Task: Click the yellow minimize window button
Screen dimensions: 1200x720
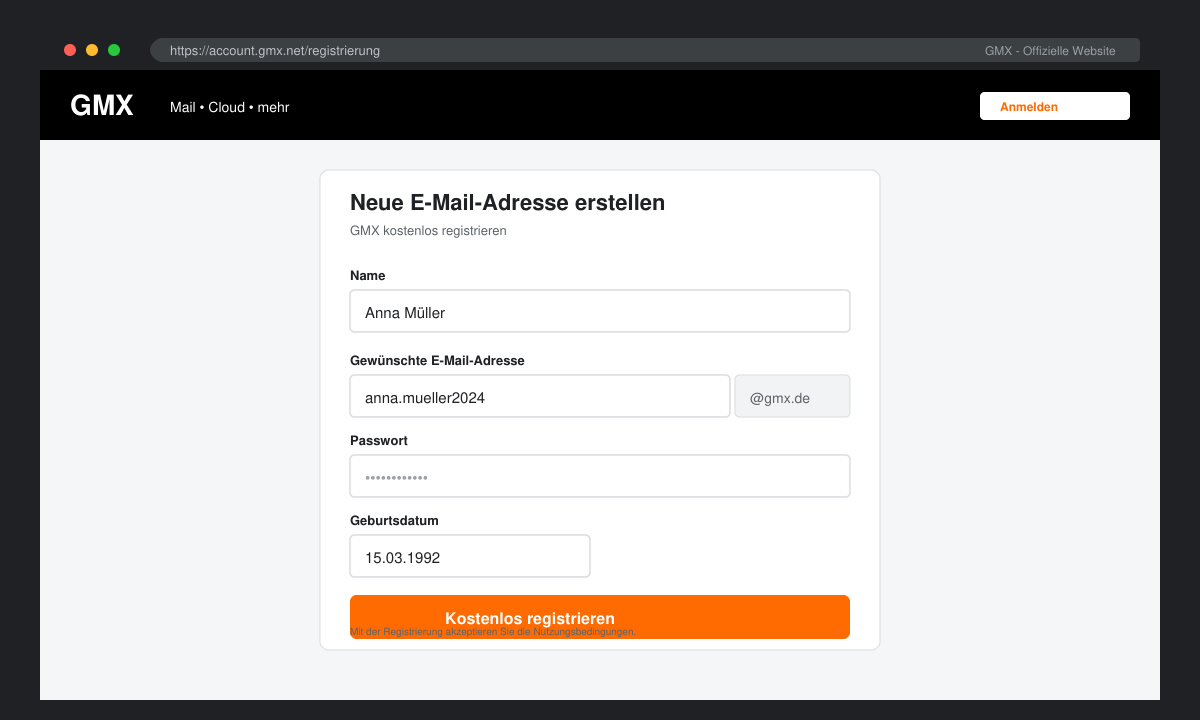Action: (92, 50)
